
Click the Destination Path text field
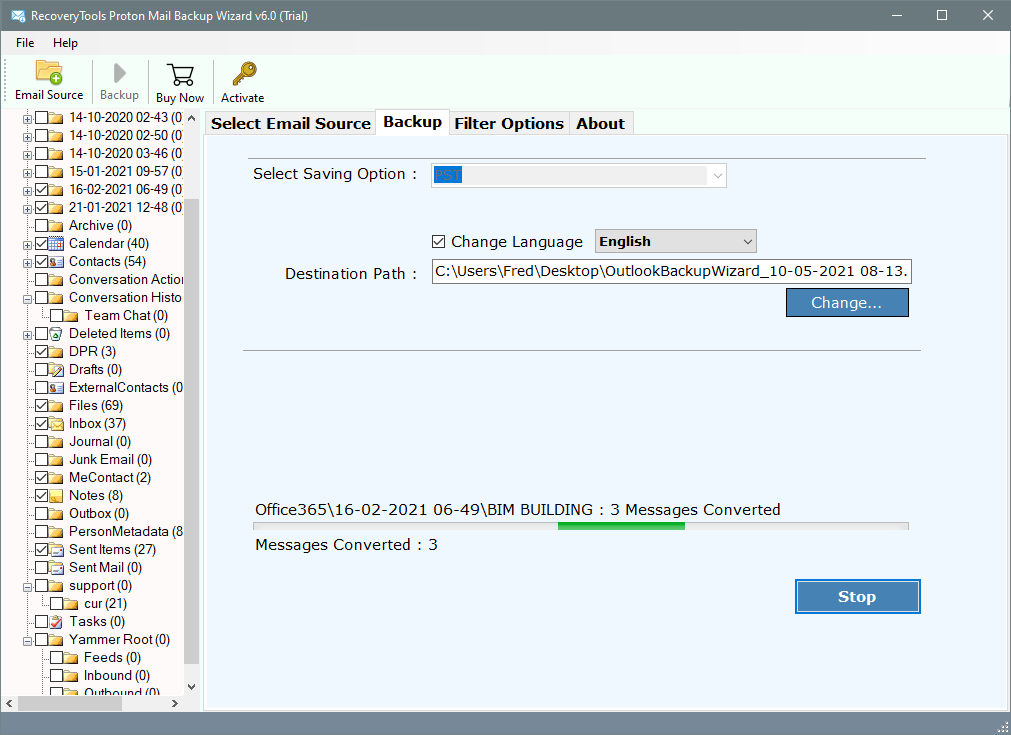pyautogui.click(x=671, y=271)
